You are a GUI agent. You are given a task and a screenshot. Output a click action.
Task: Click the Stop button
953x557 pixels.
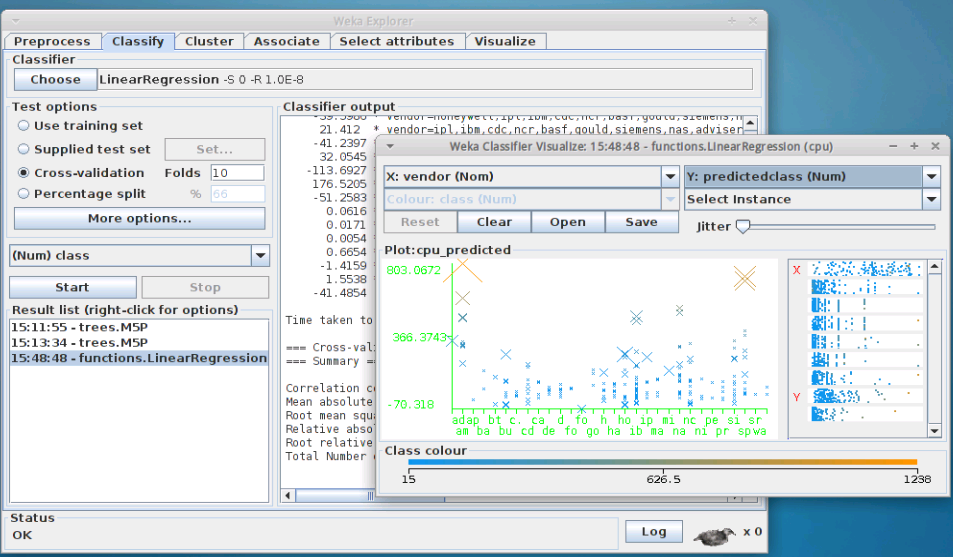pyautogui.click(x=205, y=287)
